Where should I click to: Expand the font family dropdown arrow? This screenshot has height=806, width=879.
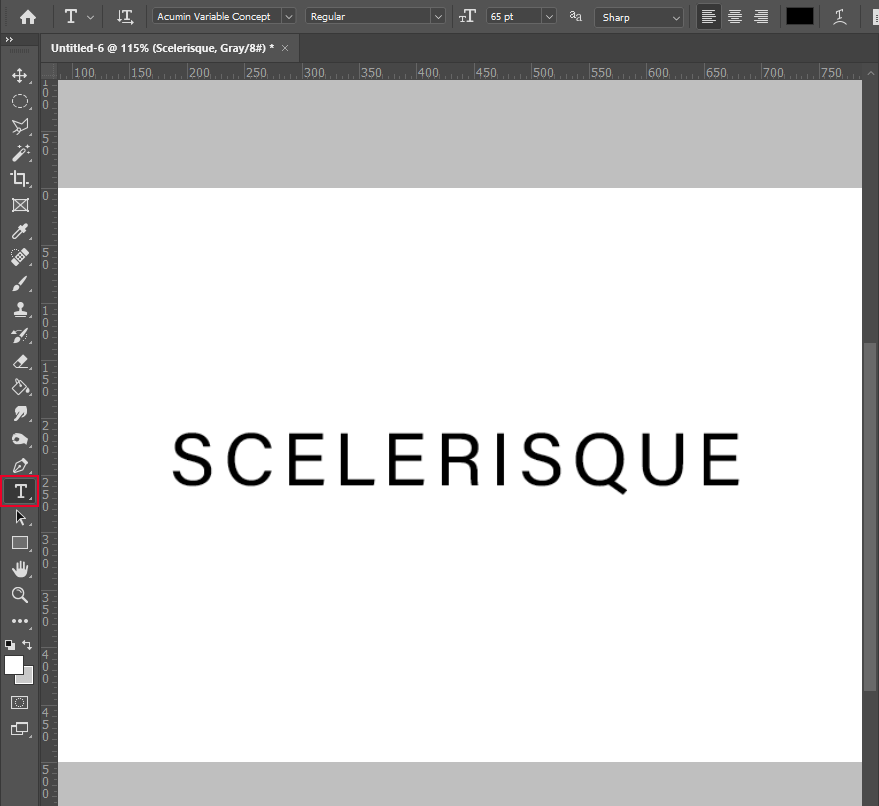click(x=289, y=17)
